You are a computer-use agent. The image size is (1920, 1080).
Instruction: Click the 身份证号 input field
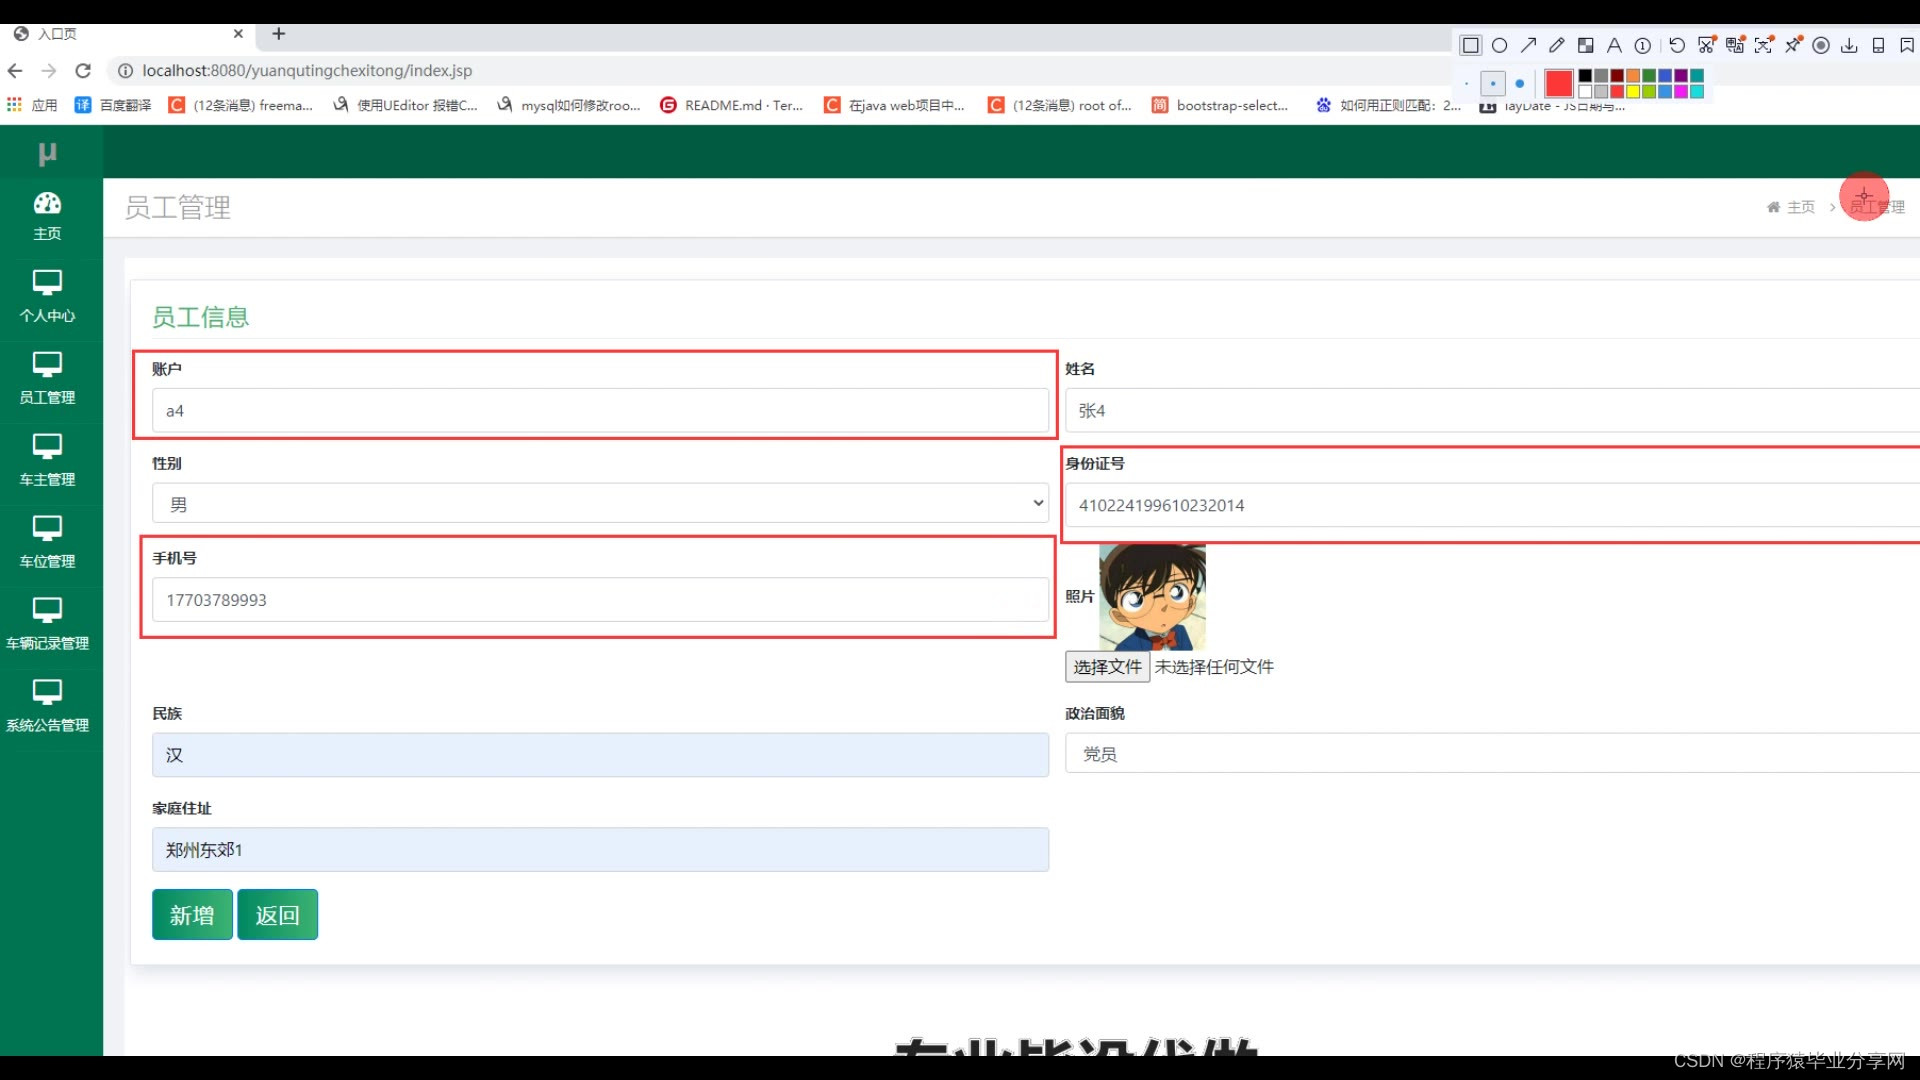point(1492,505)
